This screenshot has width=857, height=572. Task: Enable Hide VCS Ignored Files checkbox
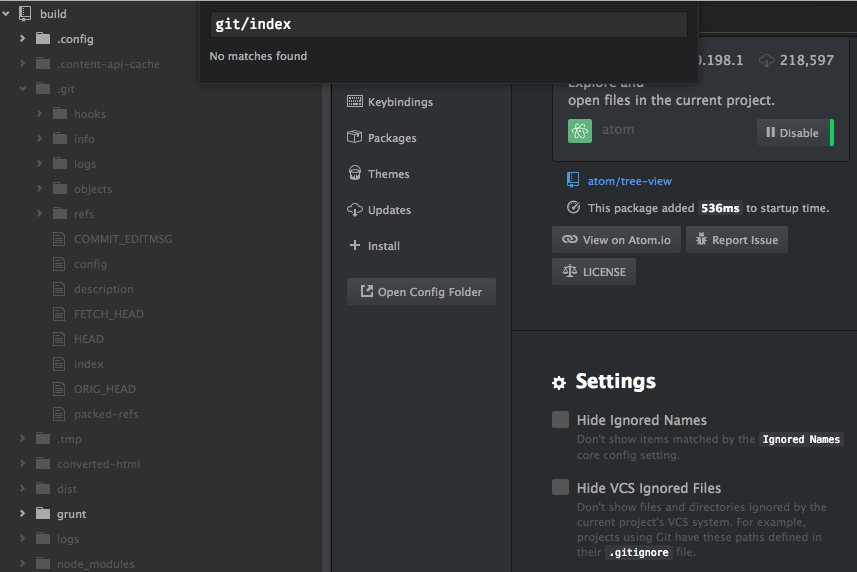tap(560, 487)
